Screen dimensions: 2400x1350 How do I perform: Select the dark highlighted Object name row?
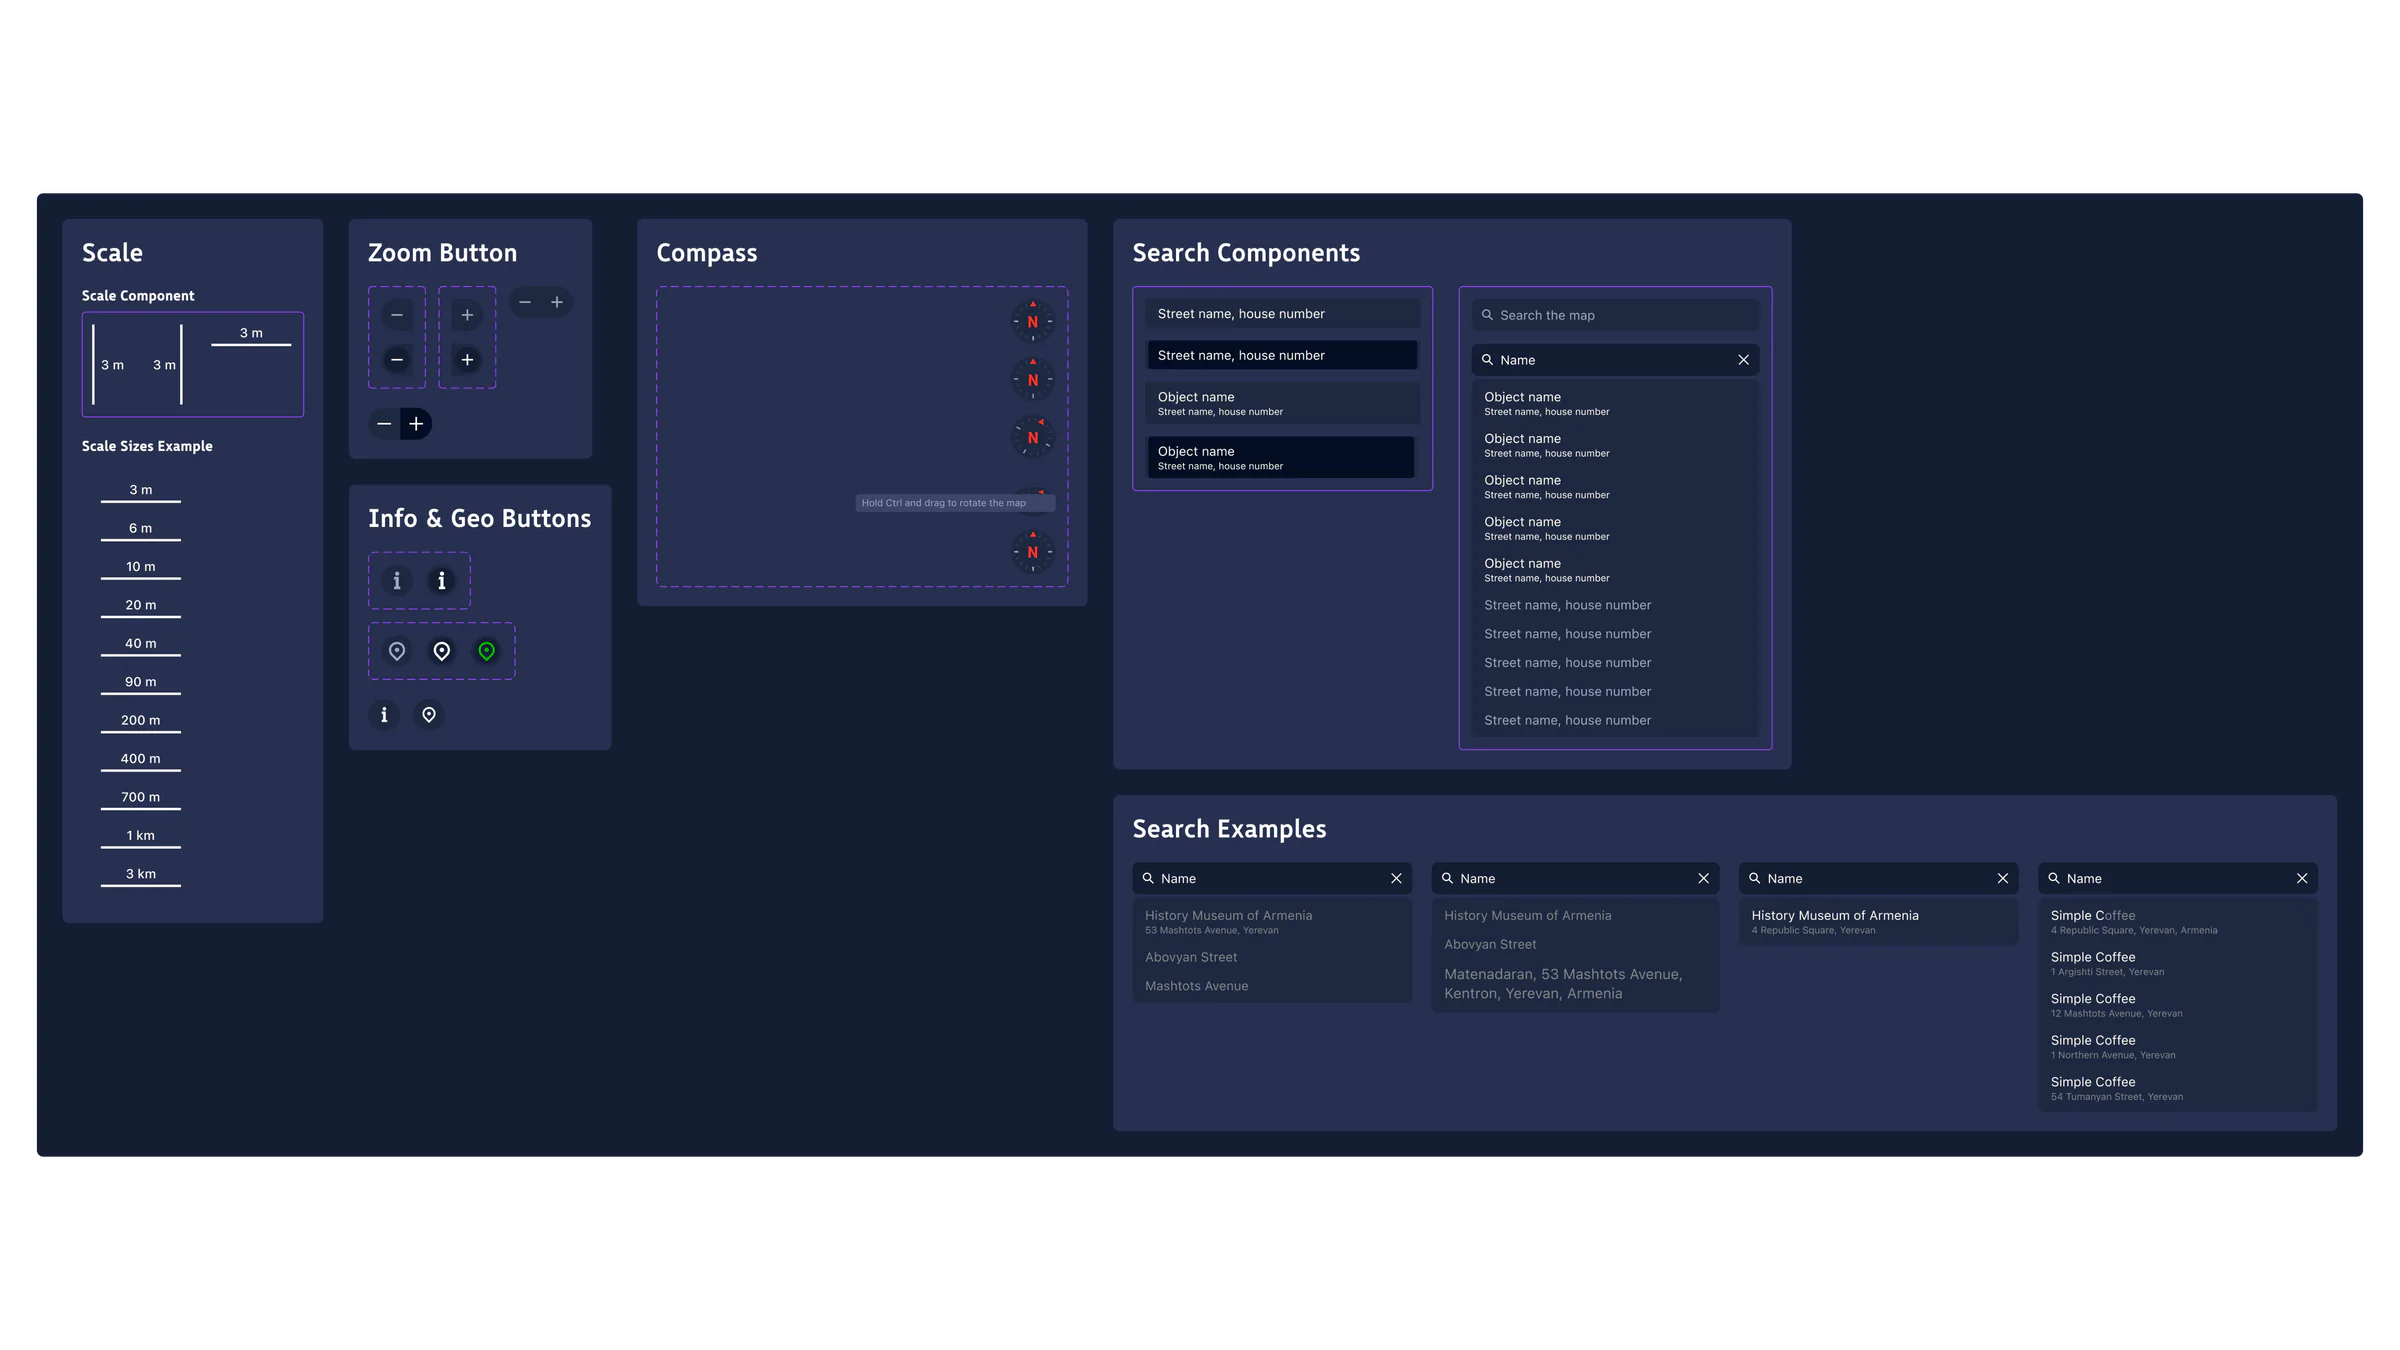coord(1281,457)
